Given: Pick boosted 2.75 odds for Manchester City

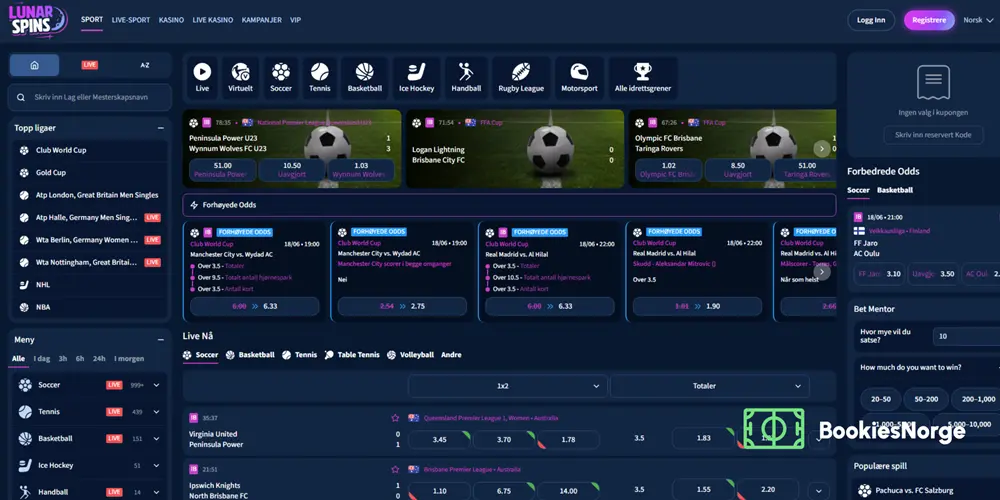Looking at the screenshot, I should click(x=402, y=306).
